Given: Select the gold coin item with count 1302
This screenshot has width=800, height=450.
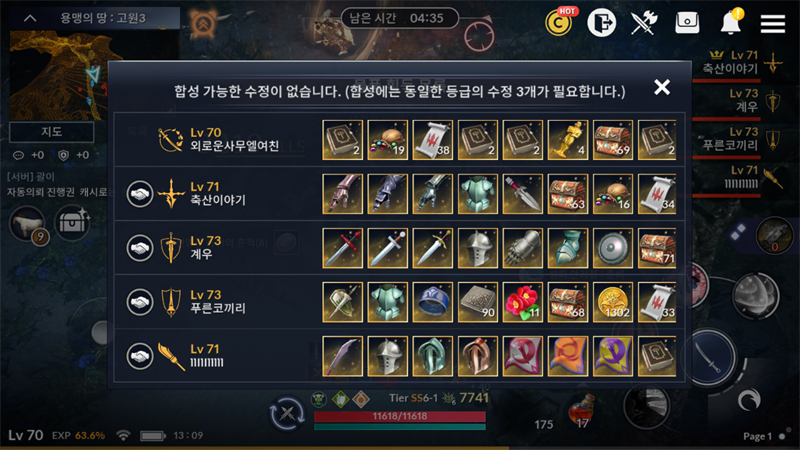Looking at the screenshot, I should 613,302.
